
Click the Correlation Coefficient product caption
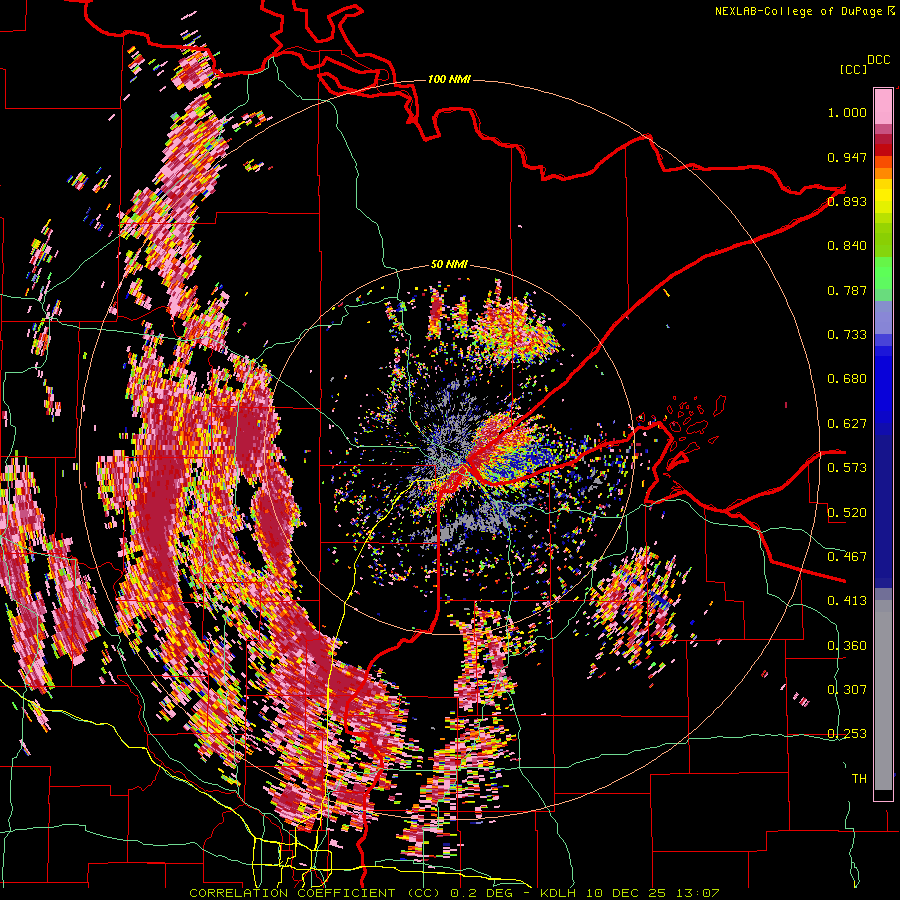(x=453, y=893)
